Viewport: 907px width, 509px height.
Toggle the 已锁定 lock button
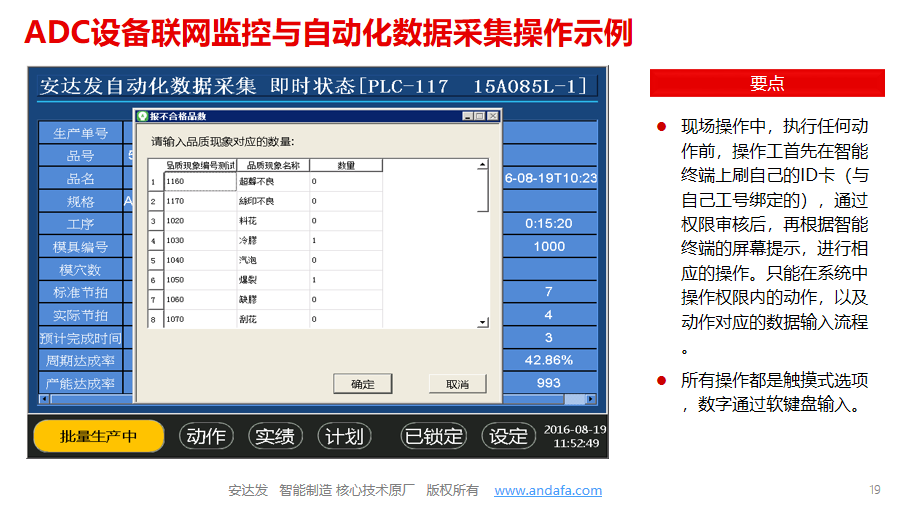tap(433, 436)
